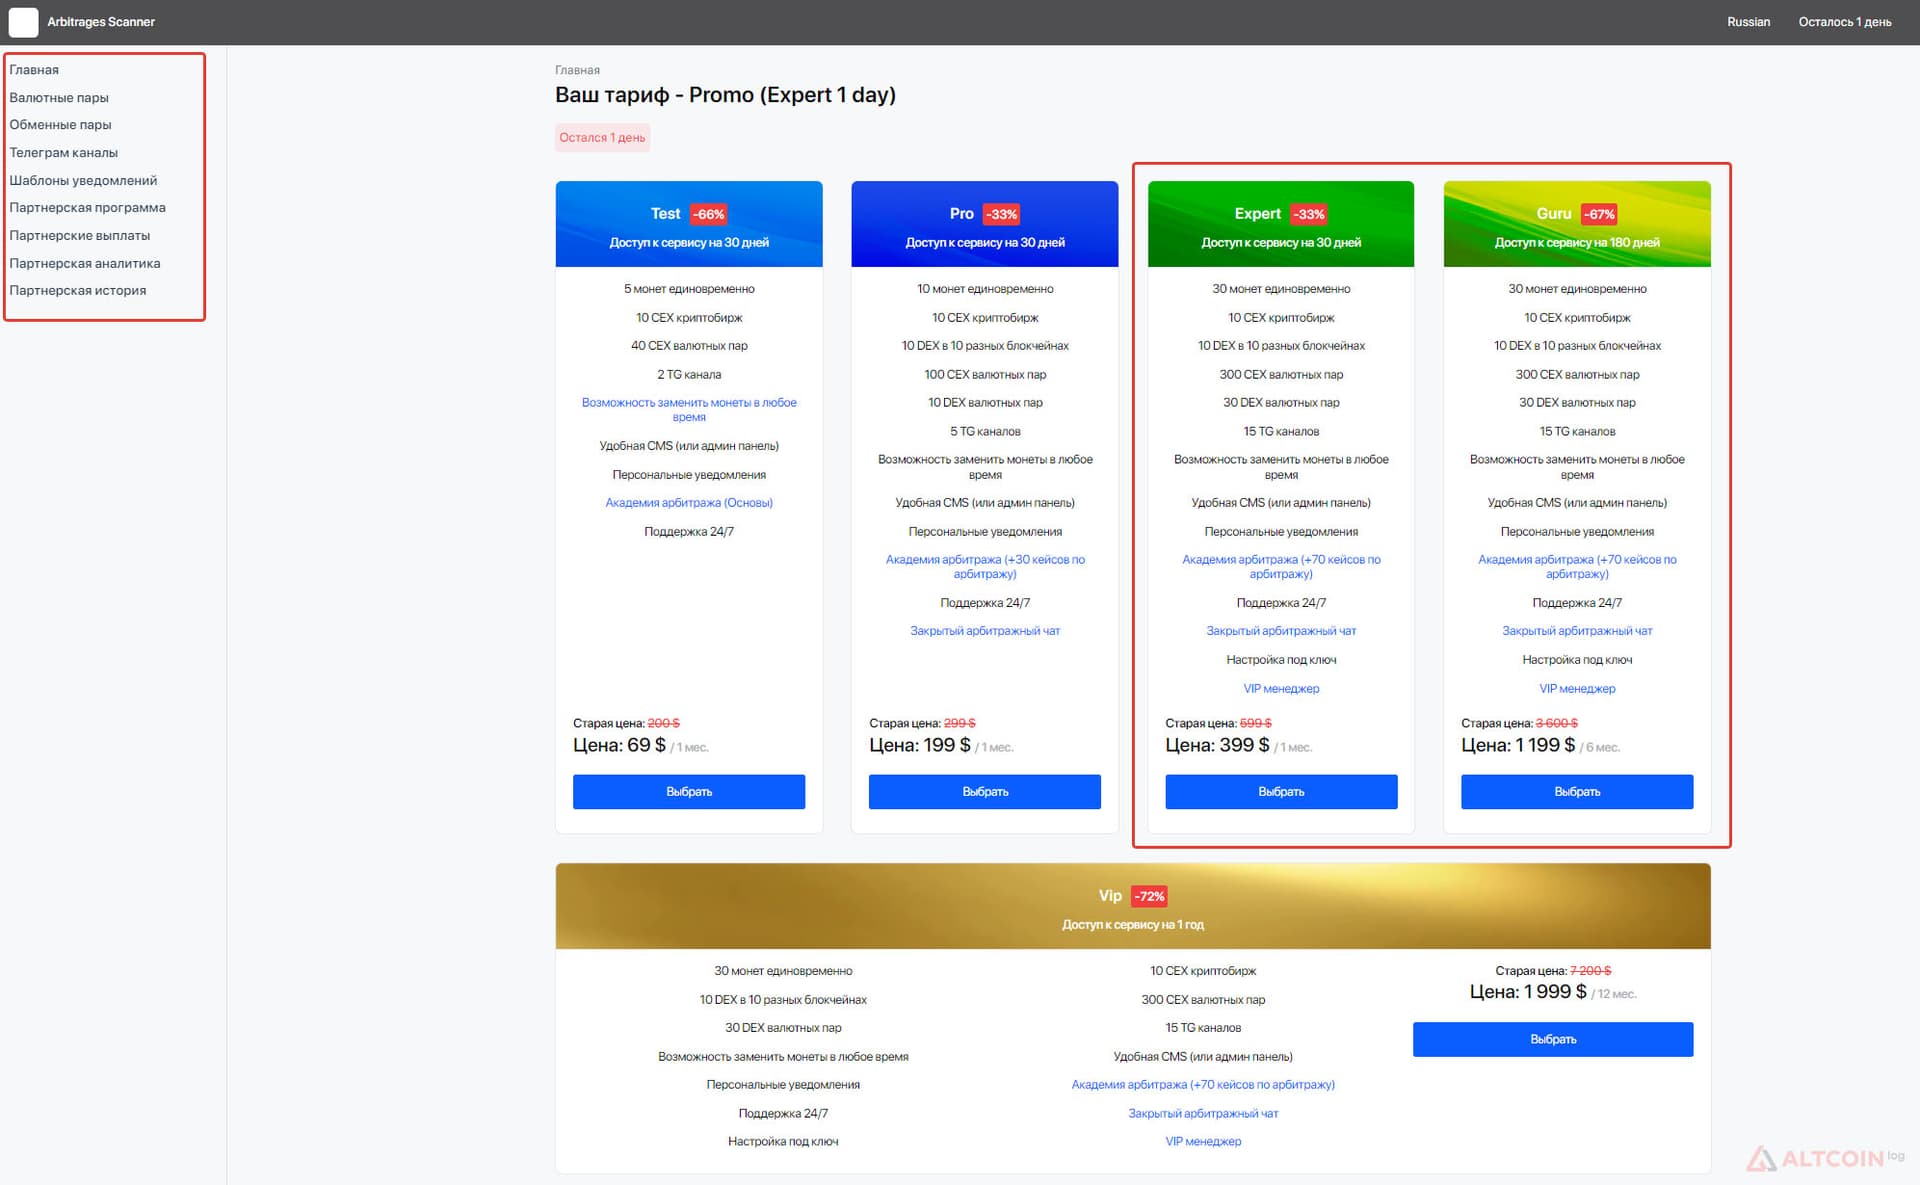Select the Guru plan with Выбрать button

click(1577, 792)
